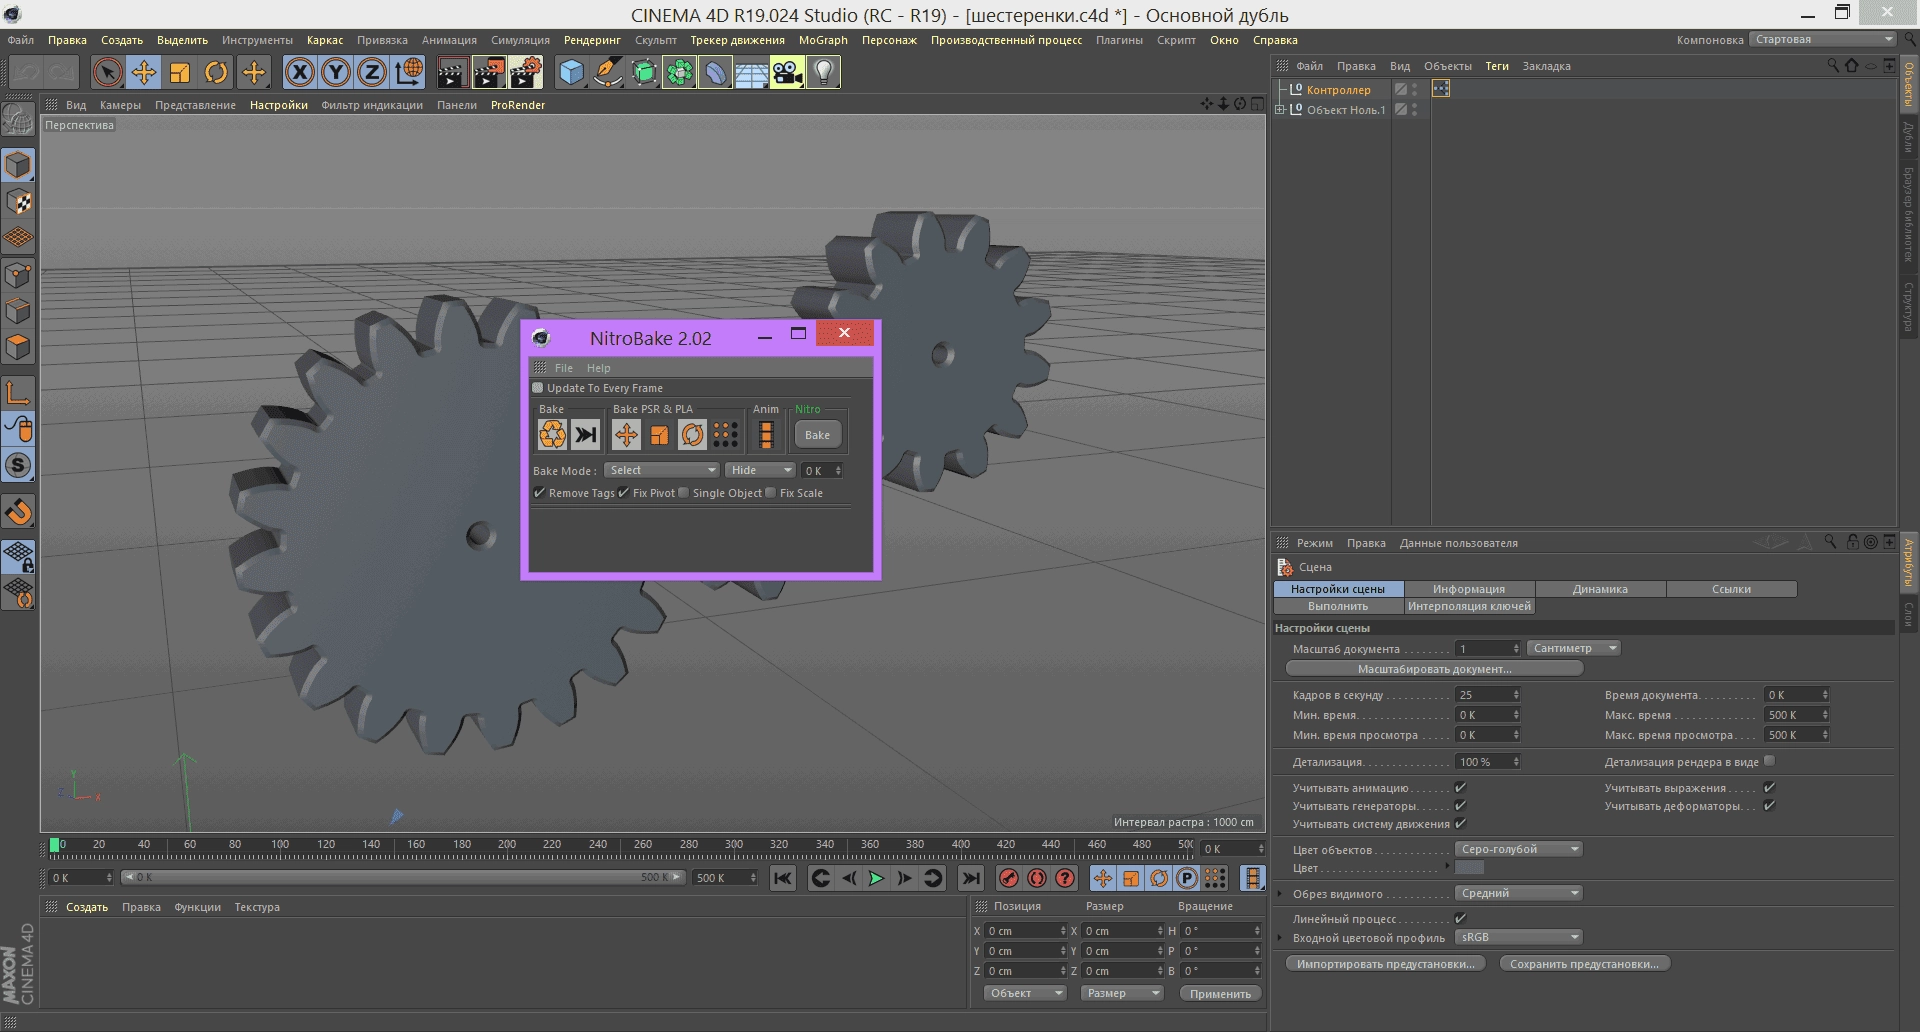
Task: Enable Fix Scale in NitroBake
Action: click(771, 492)
